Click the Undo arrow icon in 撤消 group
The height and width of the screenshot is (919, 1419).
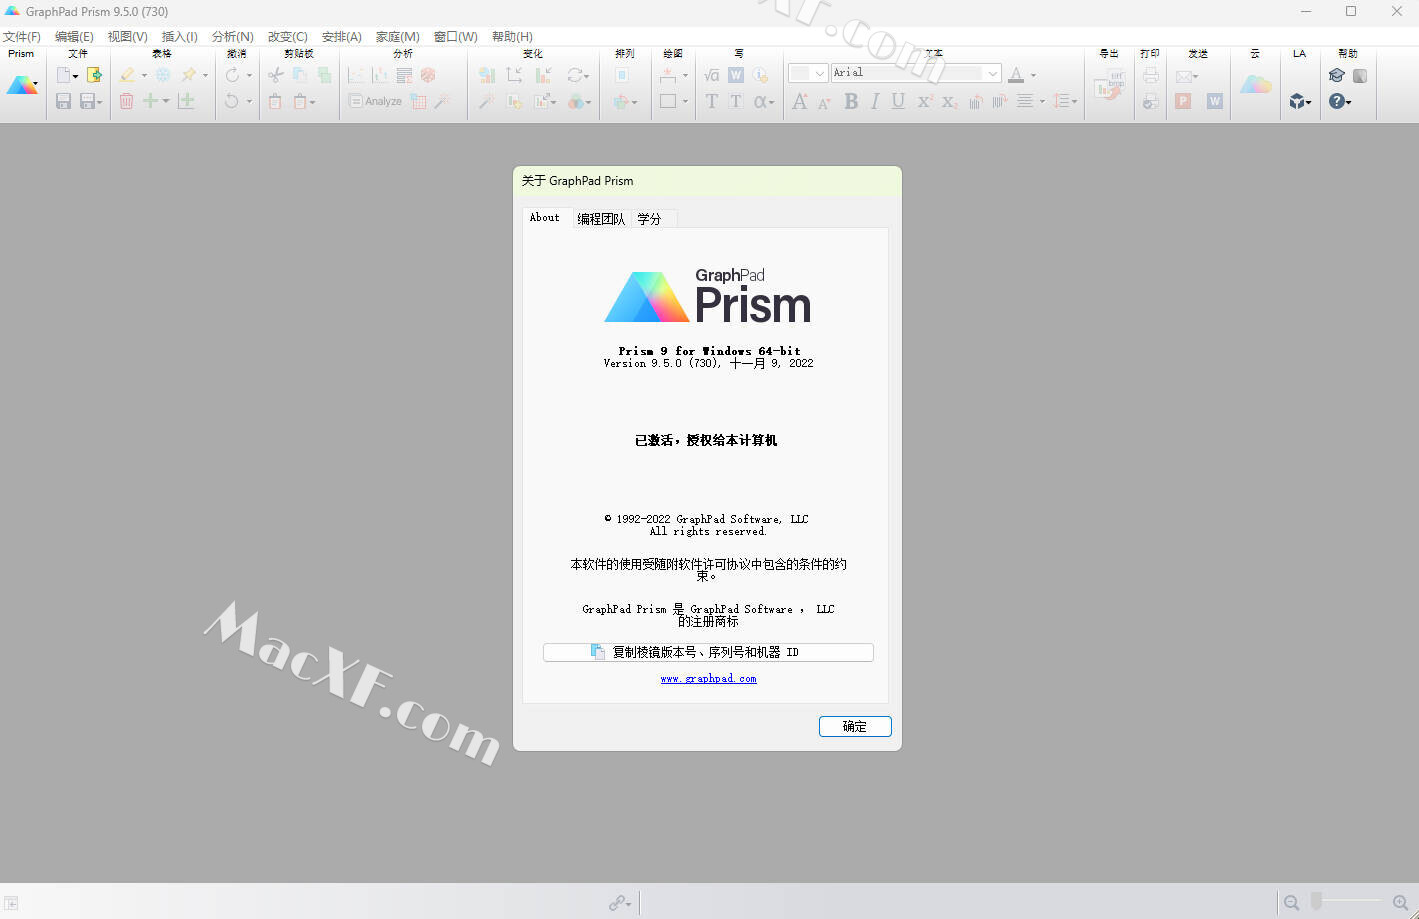232,101
